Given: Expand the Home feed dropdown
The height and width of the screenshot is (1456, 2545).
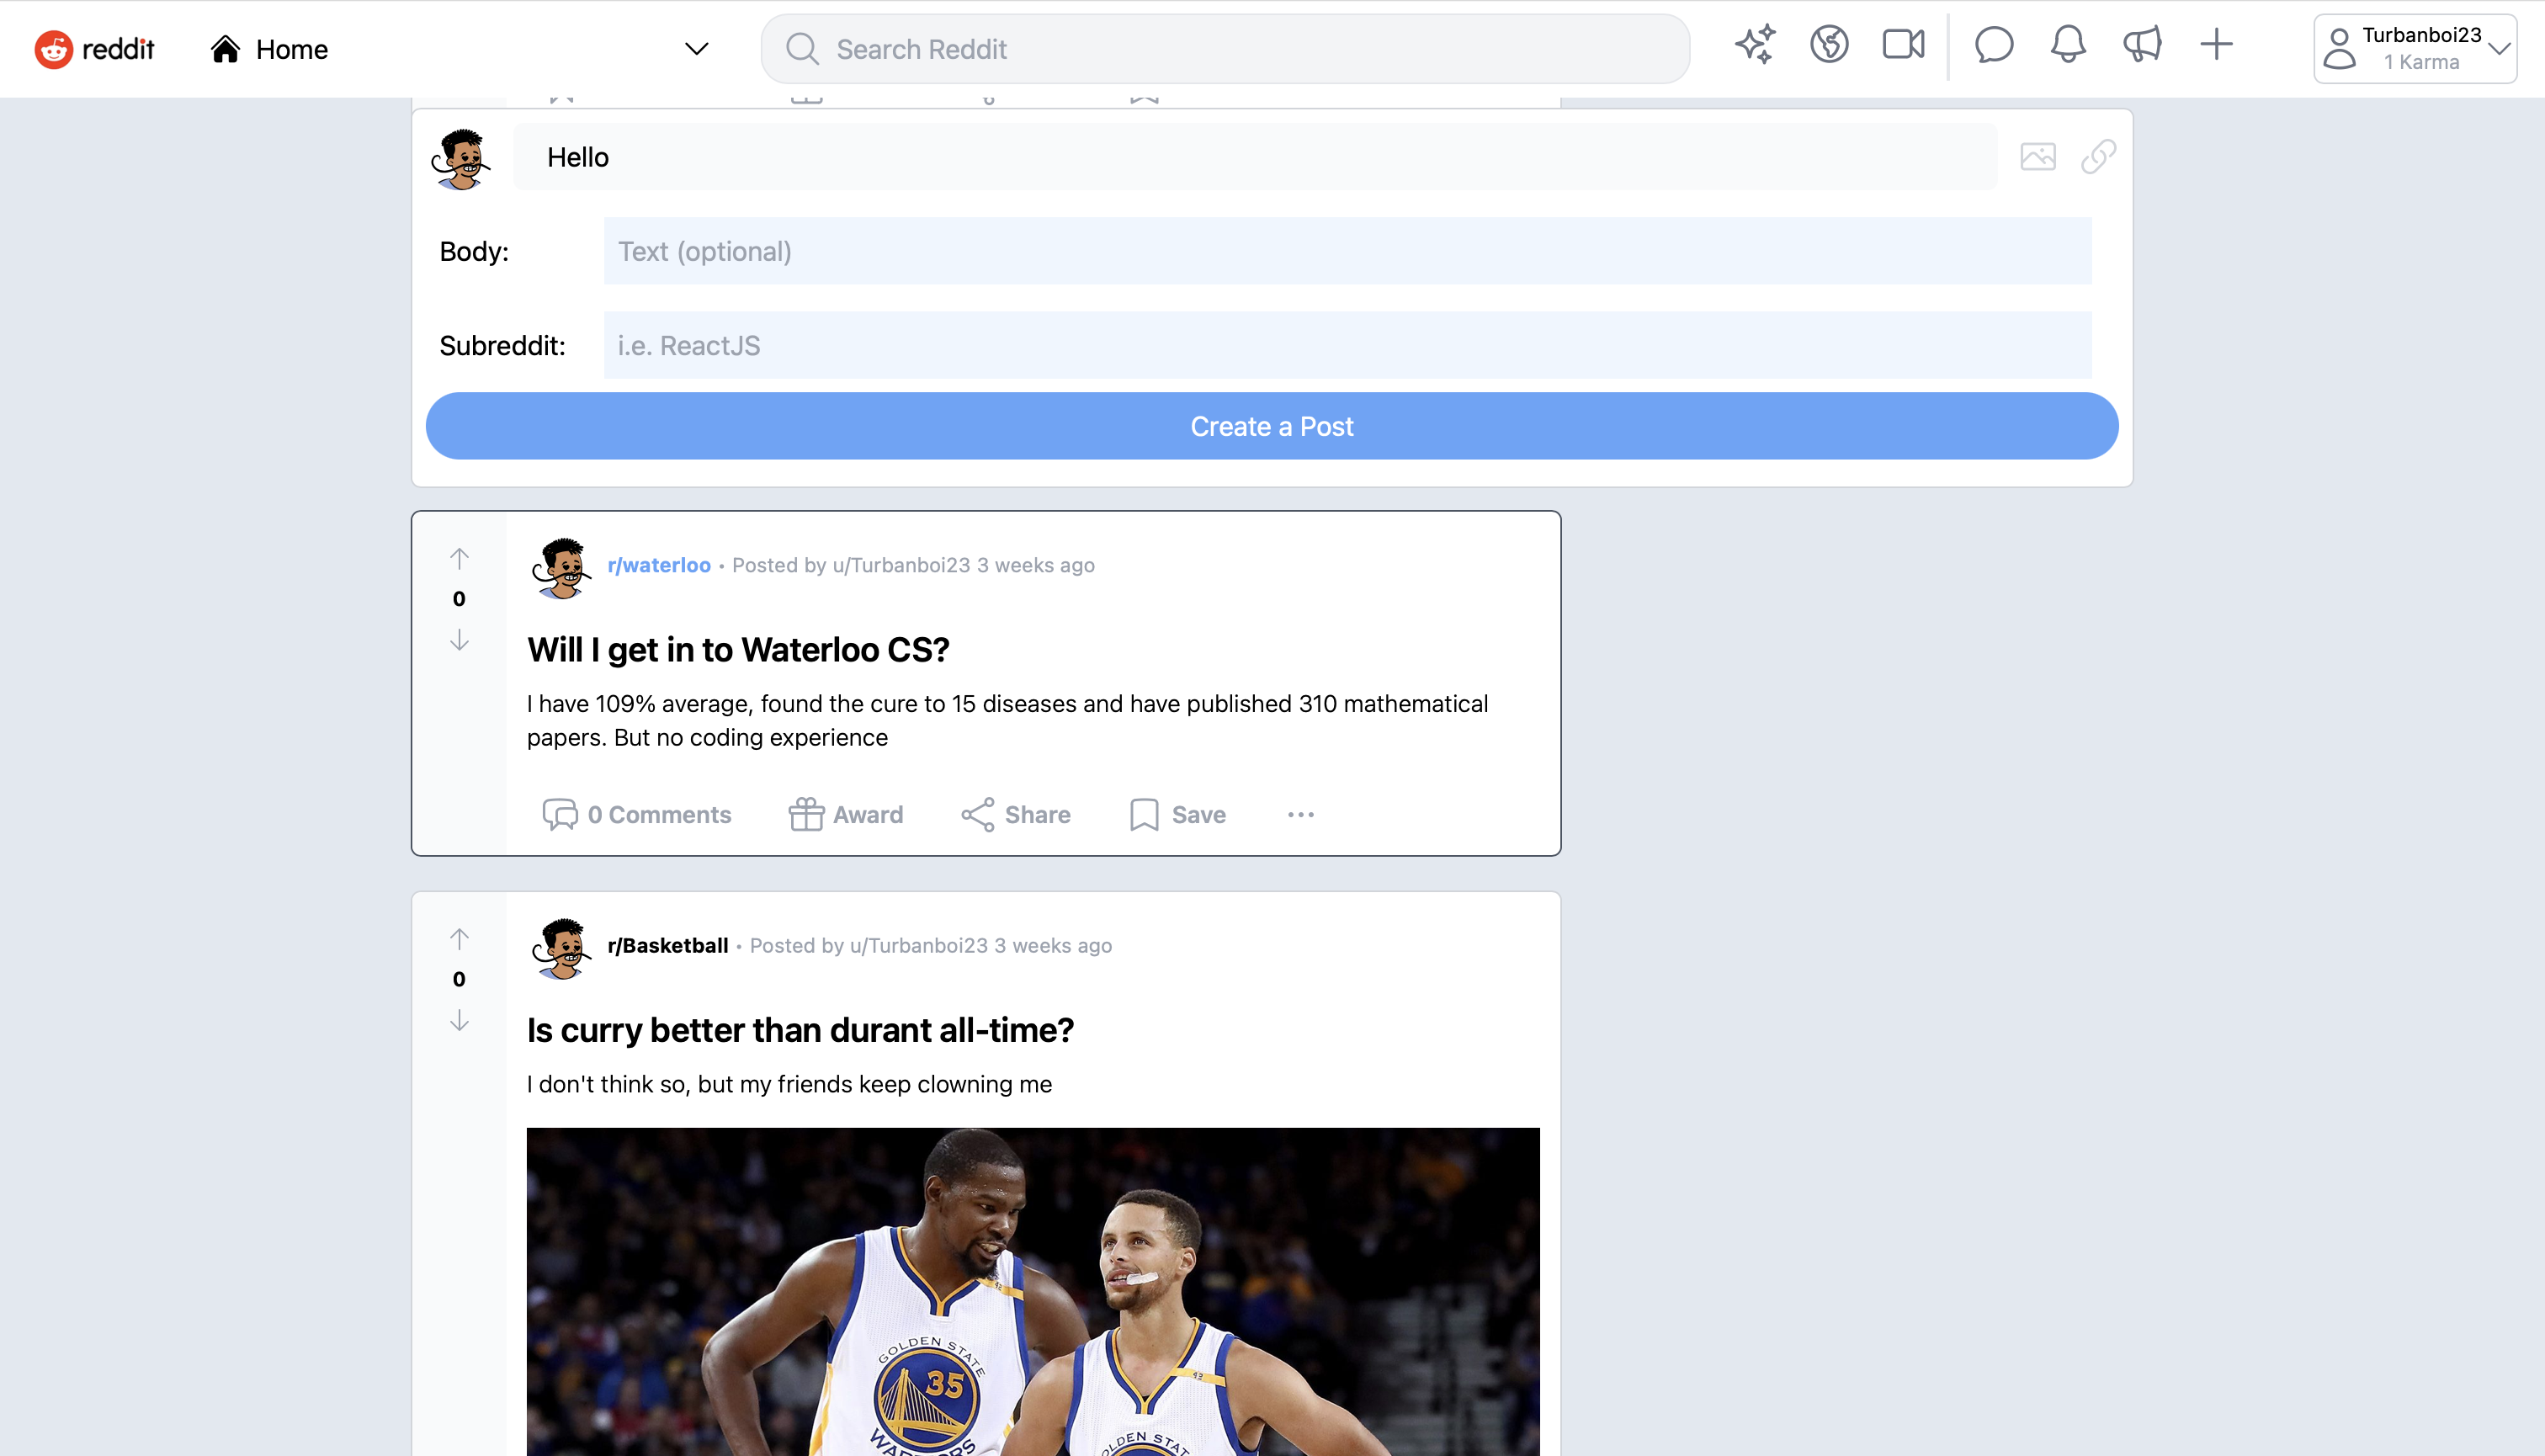Looking at the screenshot, I should (696, 48).
